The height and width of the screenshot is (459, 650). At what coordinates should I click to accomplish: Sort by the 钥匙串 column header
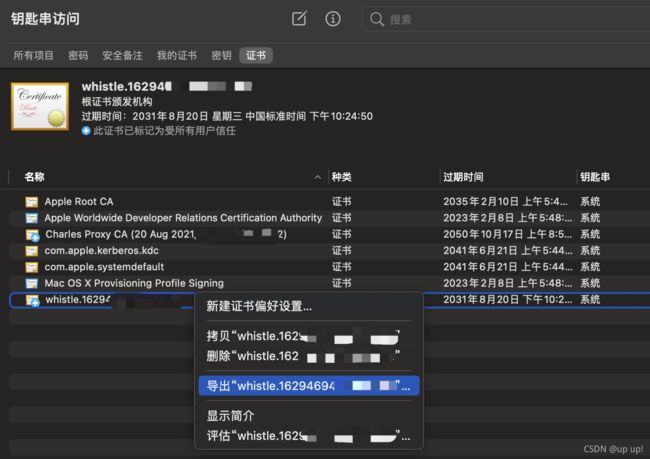point(595,177)
